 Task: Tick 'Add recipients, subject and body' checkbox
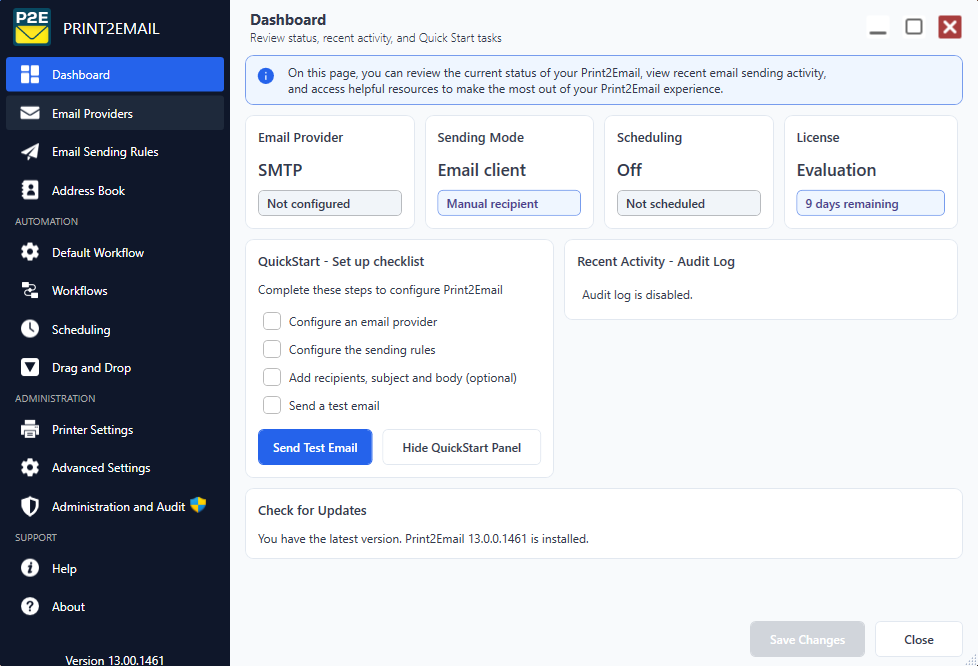(x=272, y=377)
